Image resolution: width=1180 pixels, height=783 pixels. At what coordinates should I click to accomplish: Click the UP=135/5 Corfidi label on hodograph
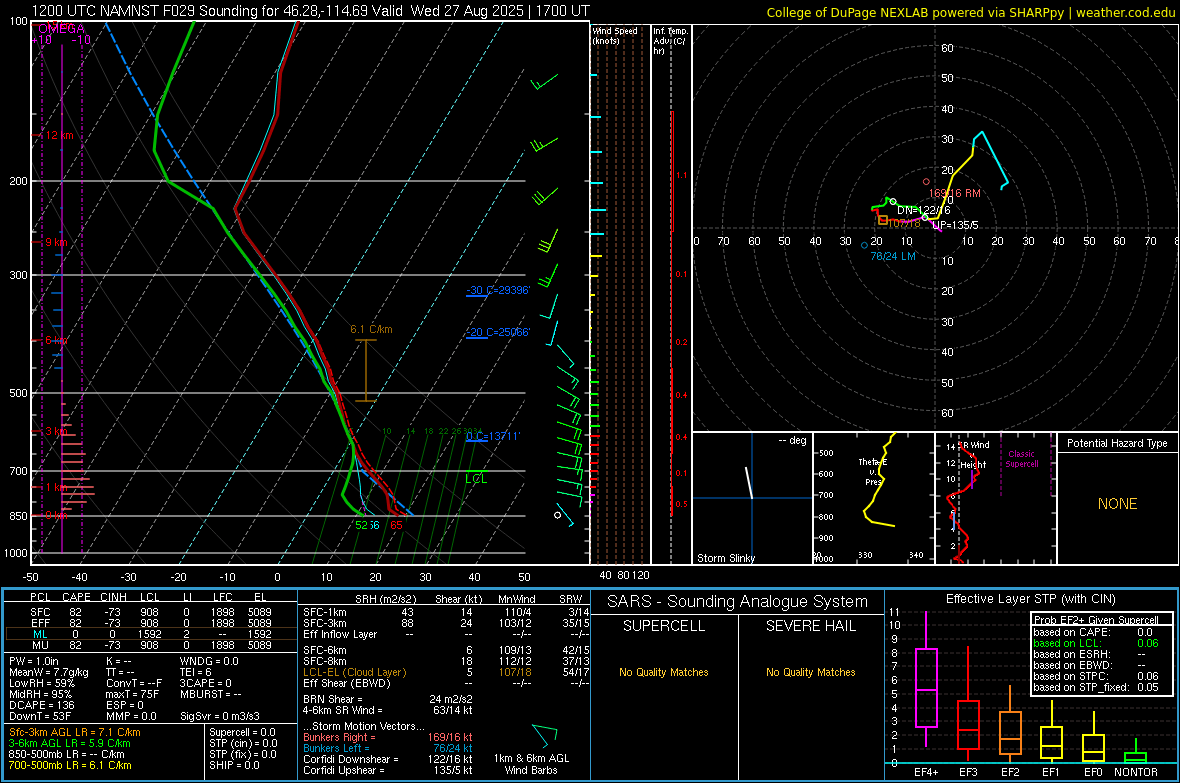[x=955, y=225]
